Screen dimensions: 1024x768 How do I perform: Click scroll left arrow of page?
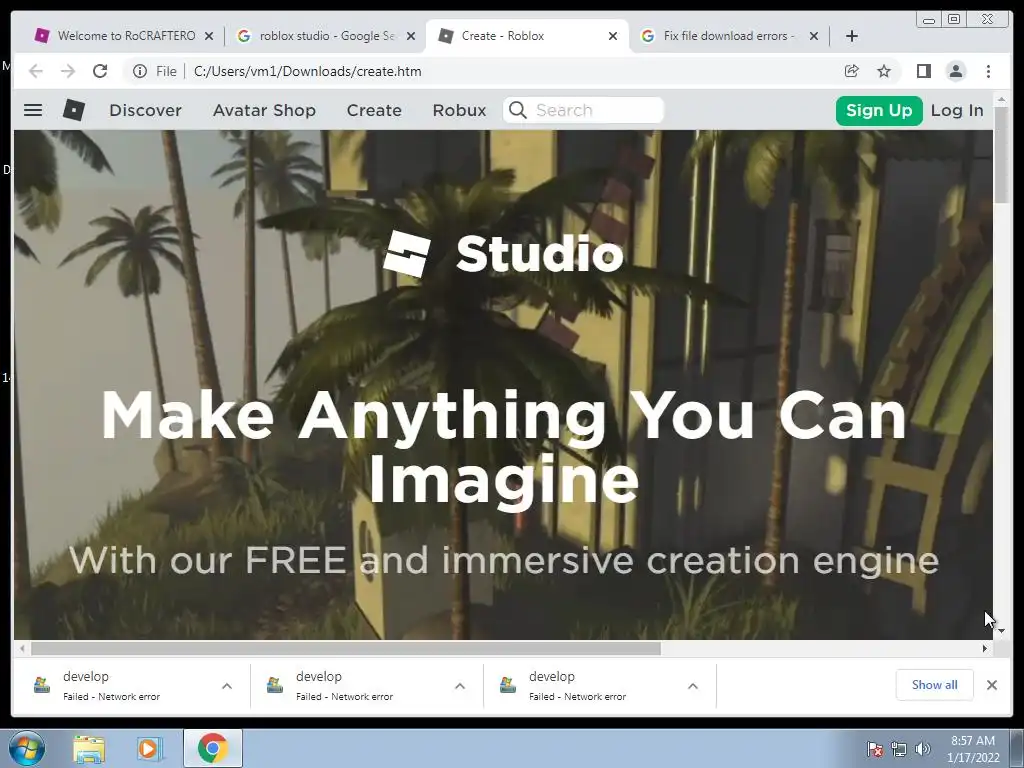22,648
